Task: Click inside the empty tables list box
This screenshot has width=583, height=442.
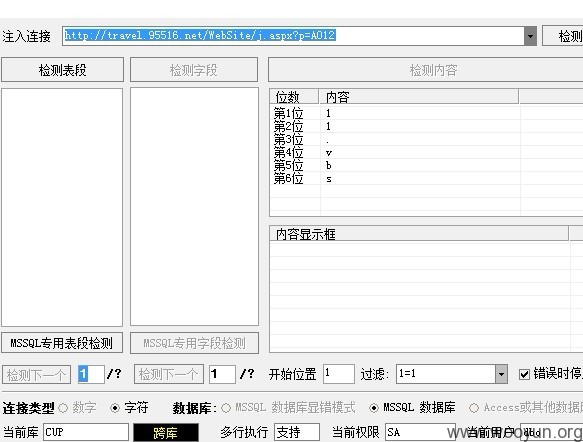Action: click(x=62, y=207)
